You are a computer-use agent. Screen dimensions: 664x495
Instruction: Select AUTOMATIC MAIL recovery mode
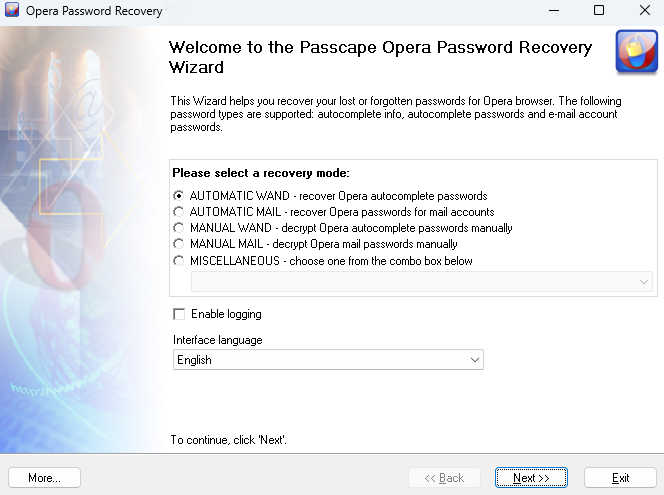click(179, 212)
